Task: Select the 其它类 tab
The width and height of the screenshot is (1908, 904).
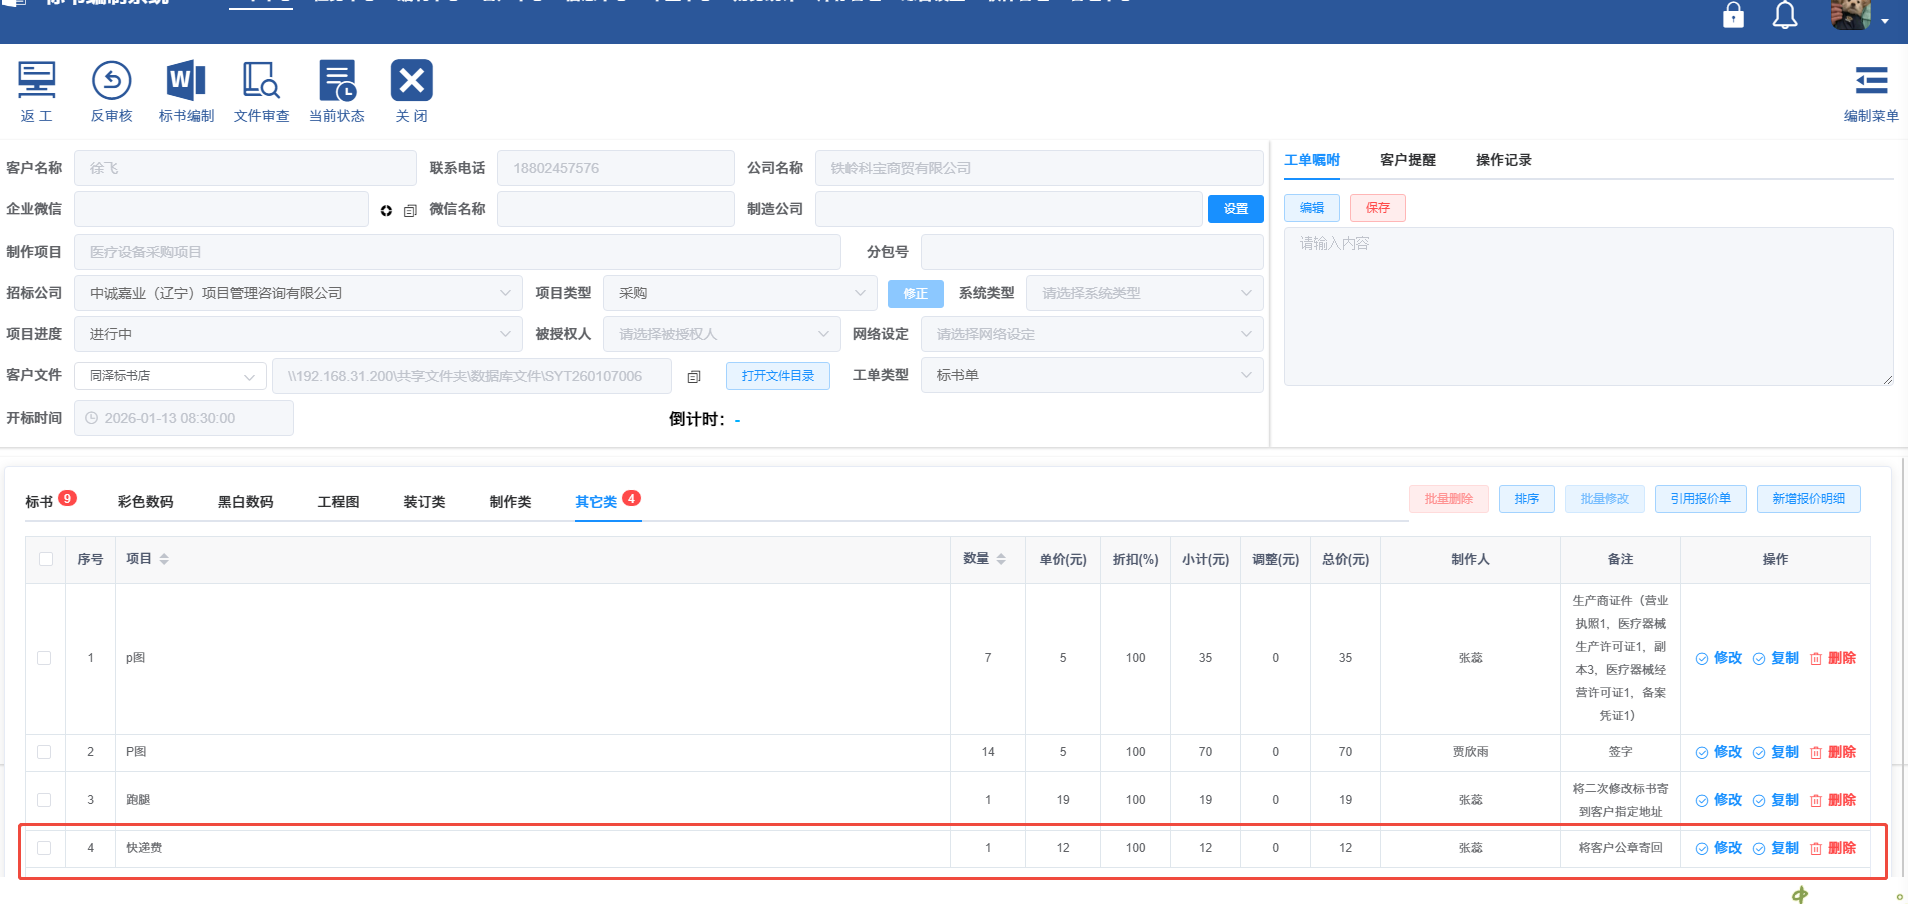Action: tap(596, 501)
